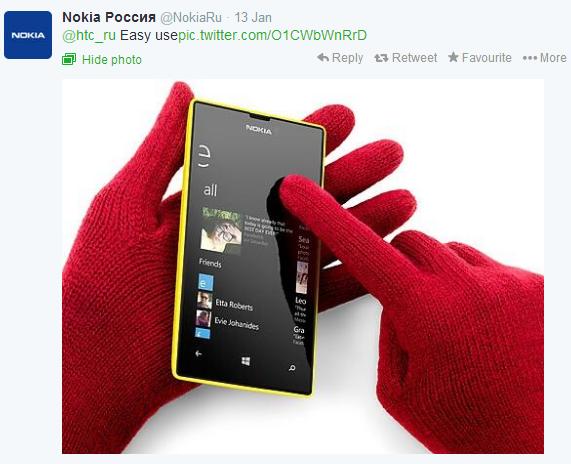This screenshot has width=571, height=464.
Task: Click the red glove photo
Action: pos(303,266)
